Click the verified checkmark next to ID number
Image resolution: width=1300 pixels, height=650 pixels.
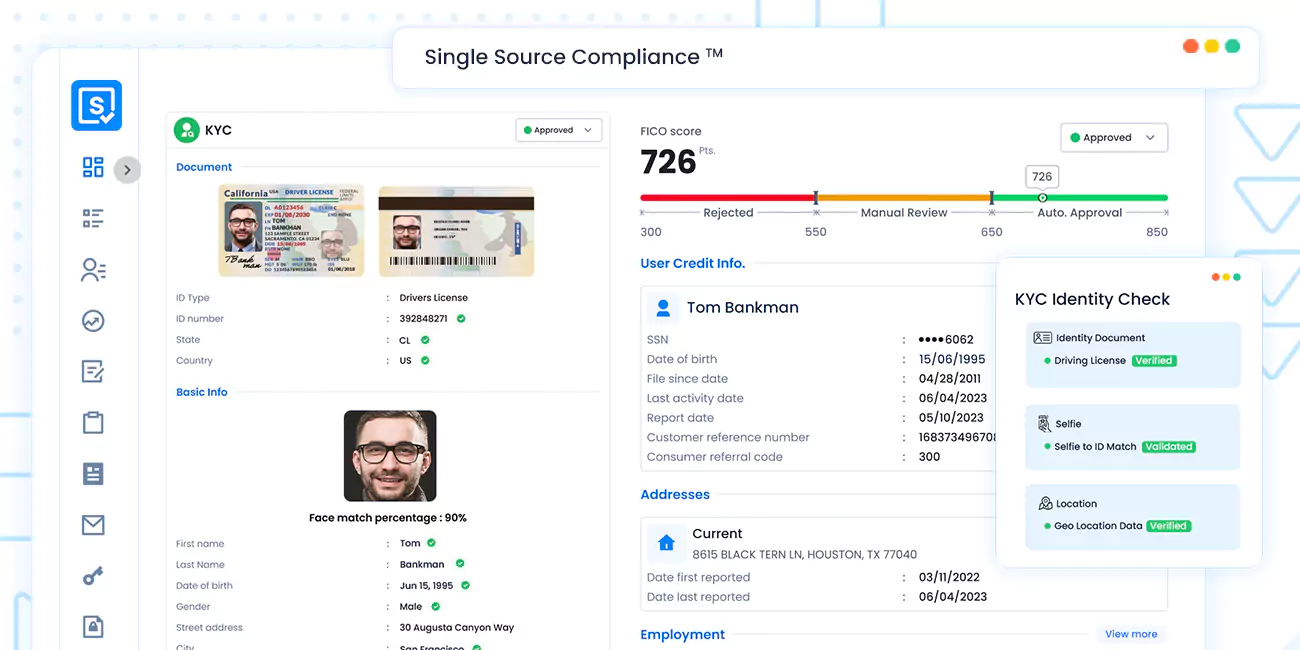461,318
